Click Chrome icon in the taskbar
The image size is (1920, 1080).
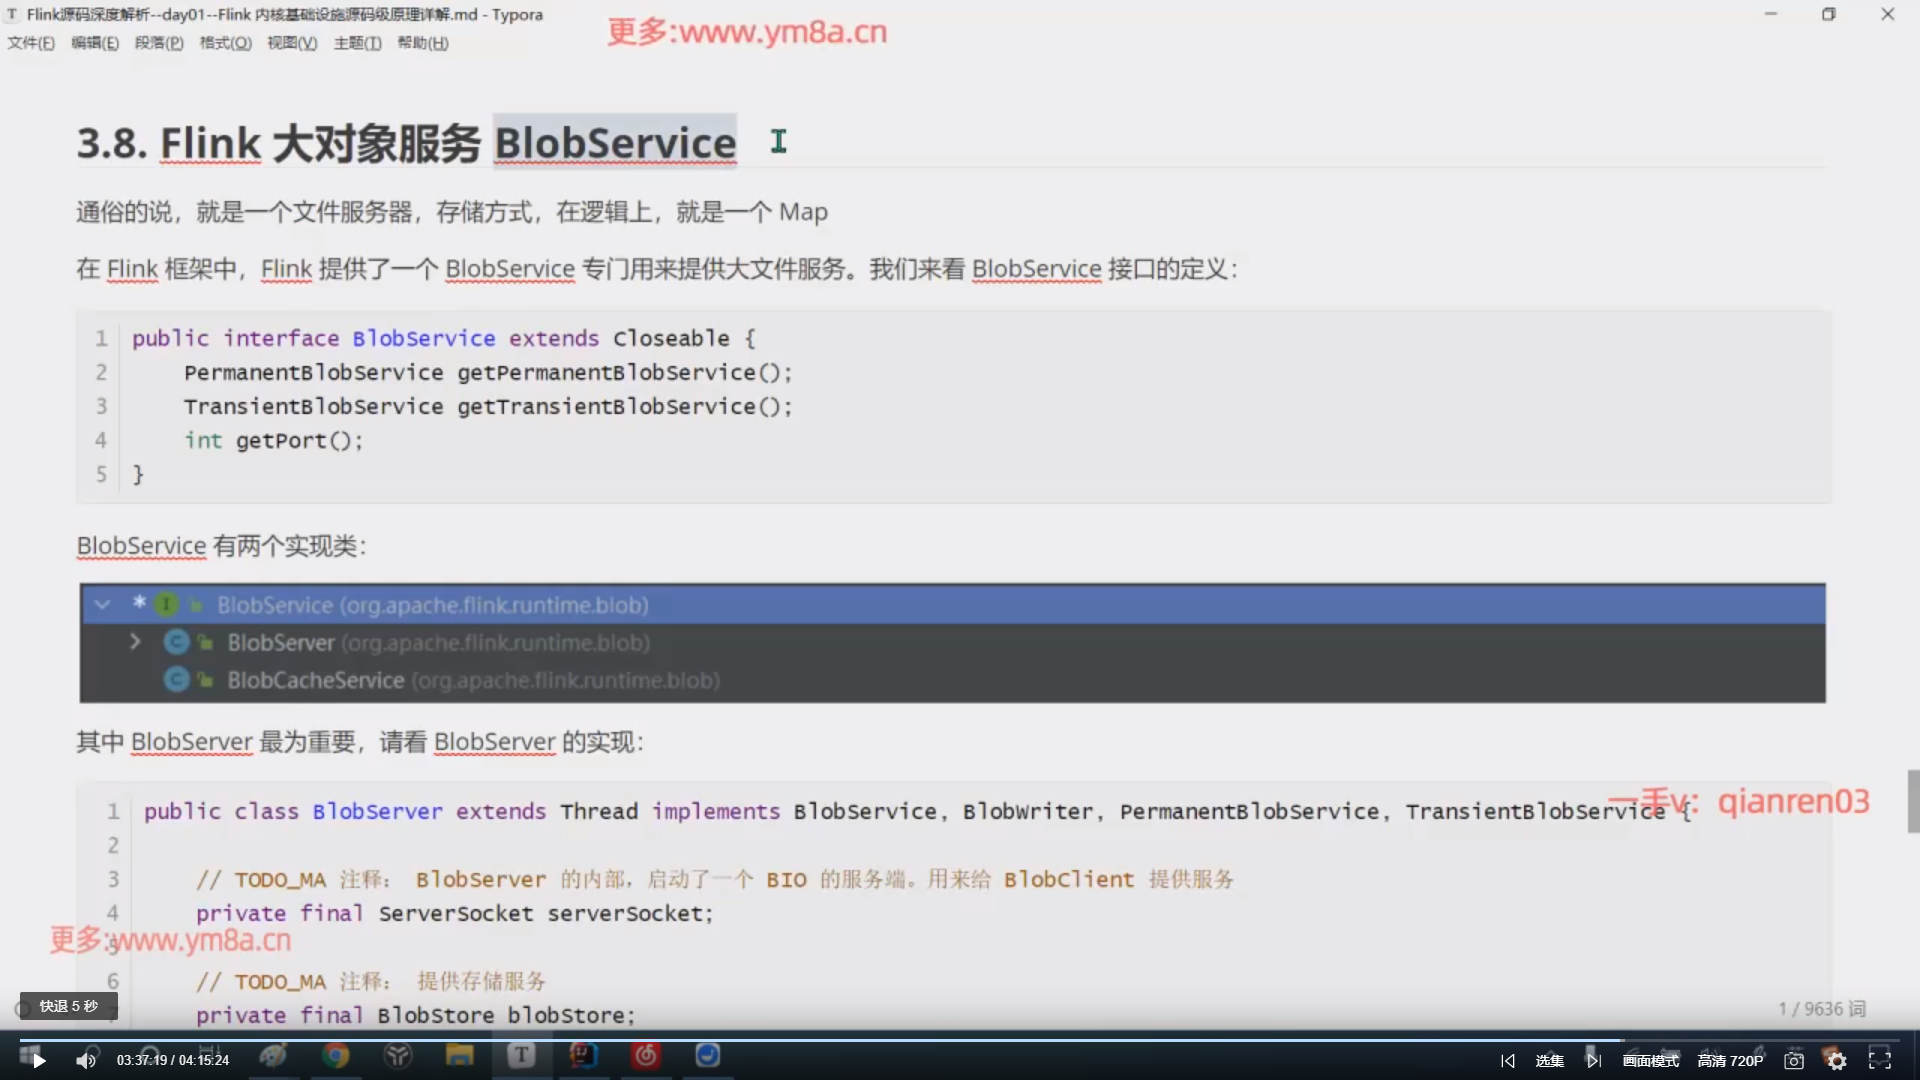(336, 1056)
